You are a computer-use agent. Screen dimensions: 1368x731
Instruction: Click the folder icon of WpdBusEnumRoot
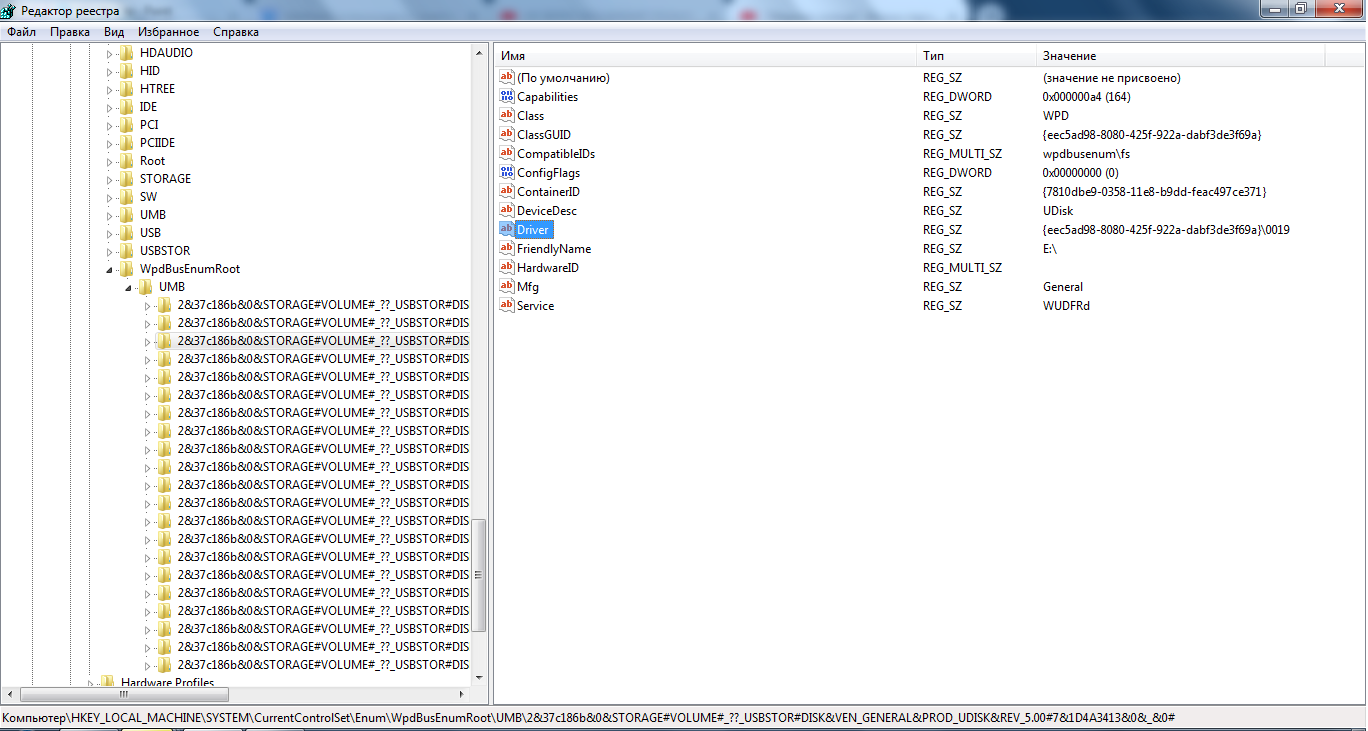[126, 269]
